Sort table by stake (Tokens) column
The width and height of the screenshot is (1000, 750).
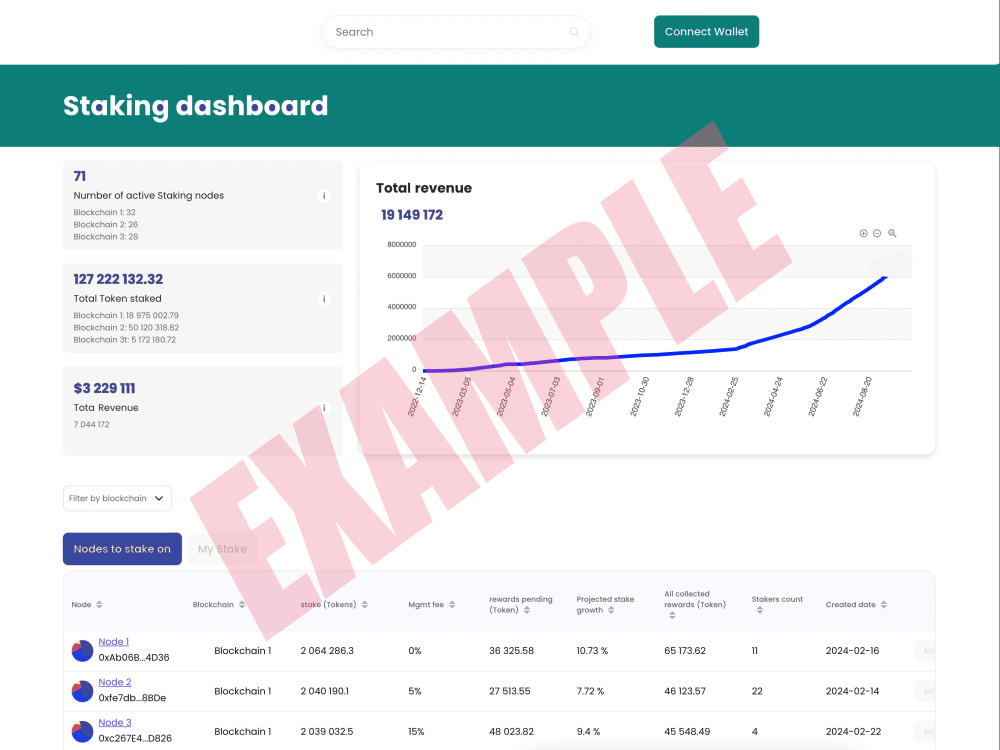pos(365,605)
